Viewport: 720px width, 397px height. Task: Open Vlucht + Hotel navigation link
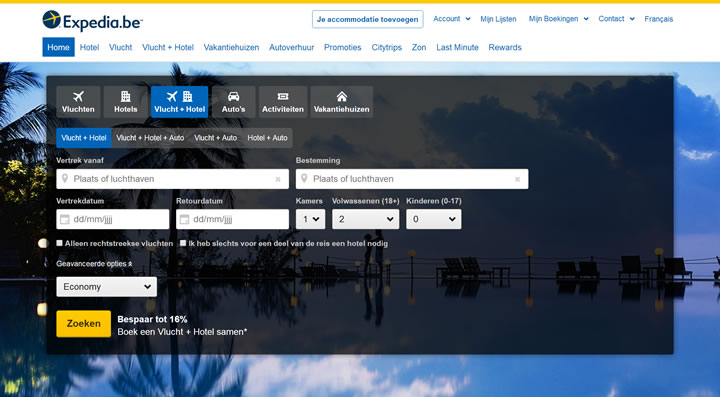pos(168,47)
